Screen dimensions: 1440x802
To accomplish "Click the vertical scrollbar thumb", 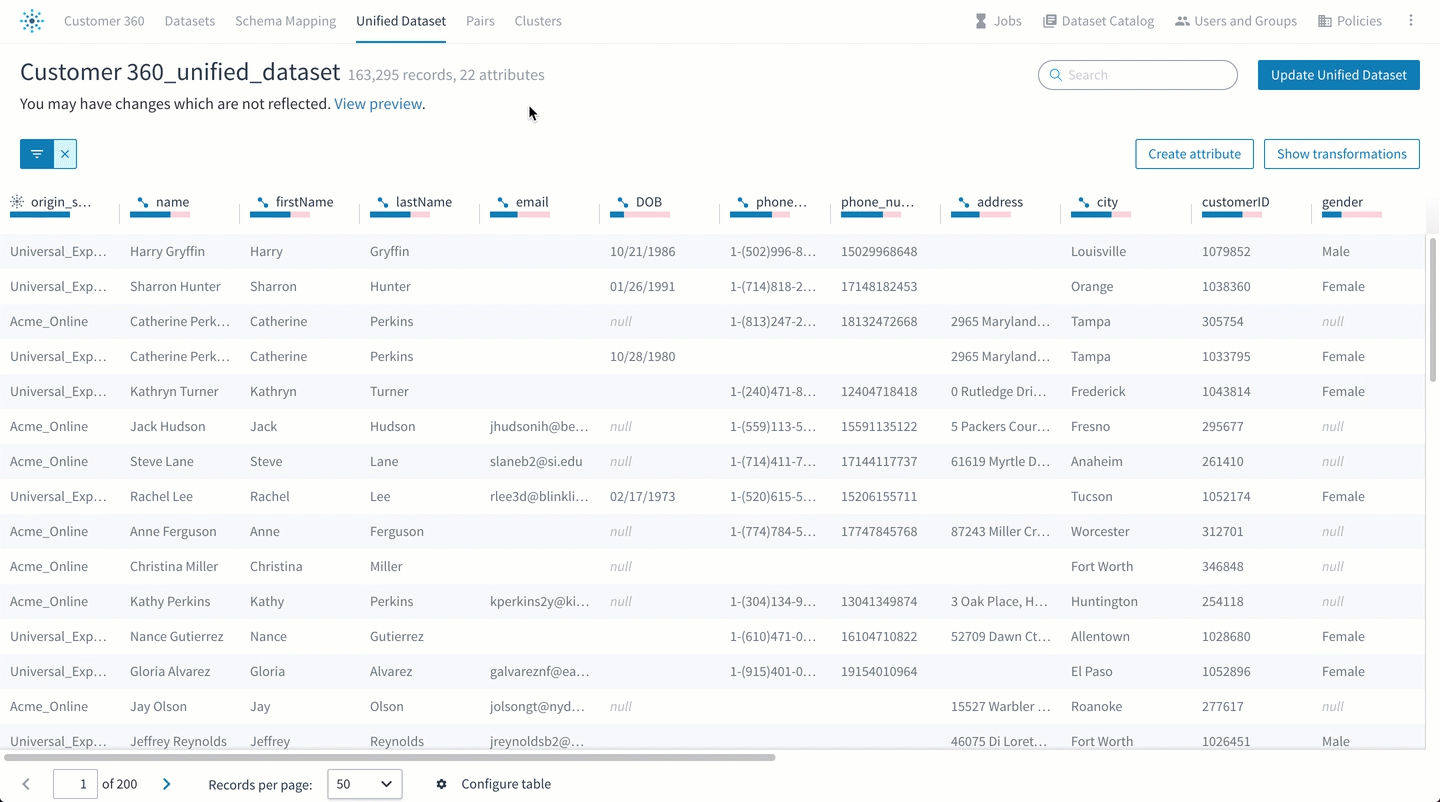I will pyautogui.click(x=1433, y=308).
